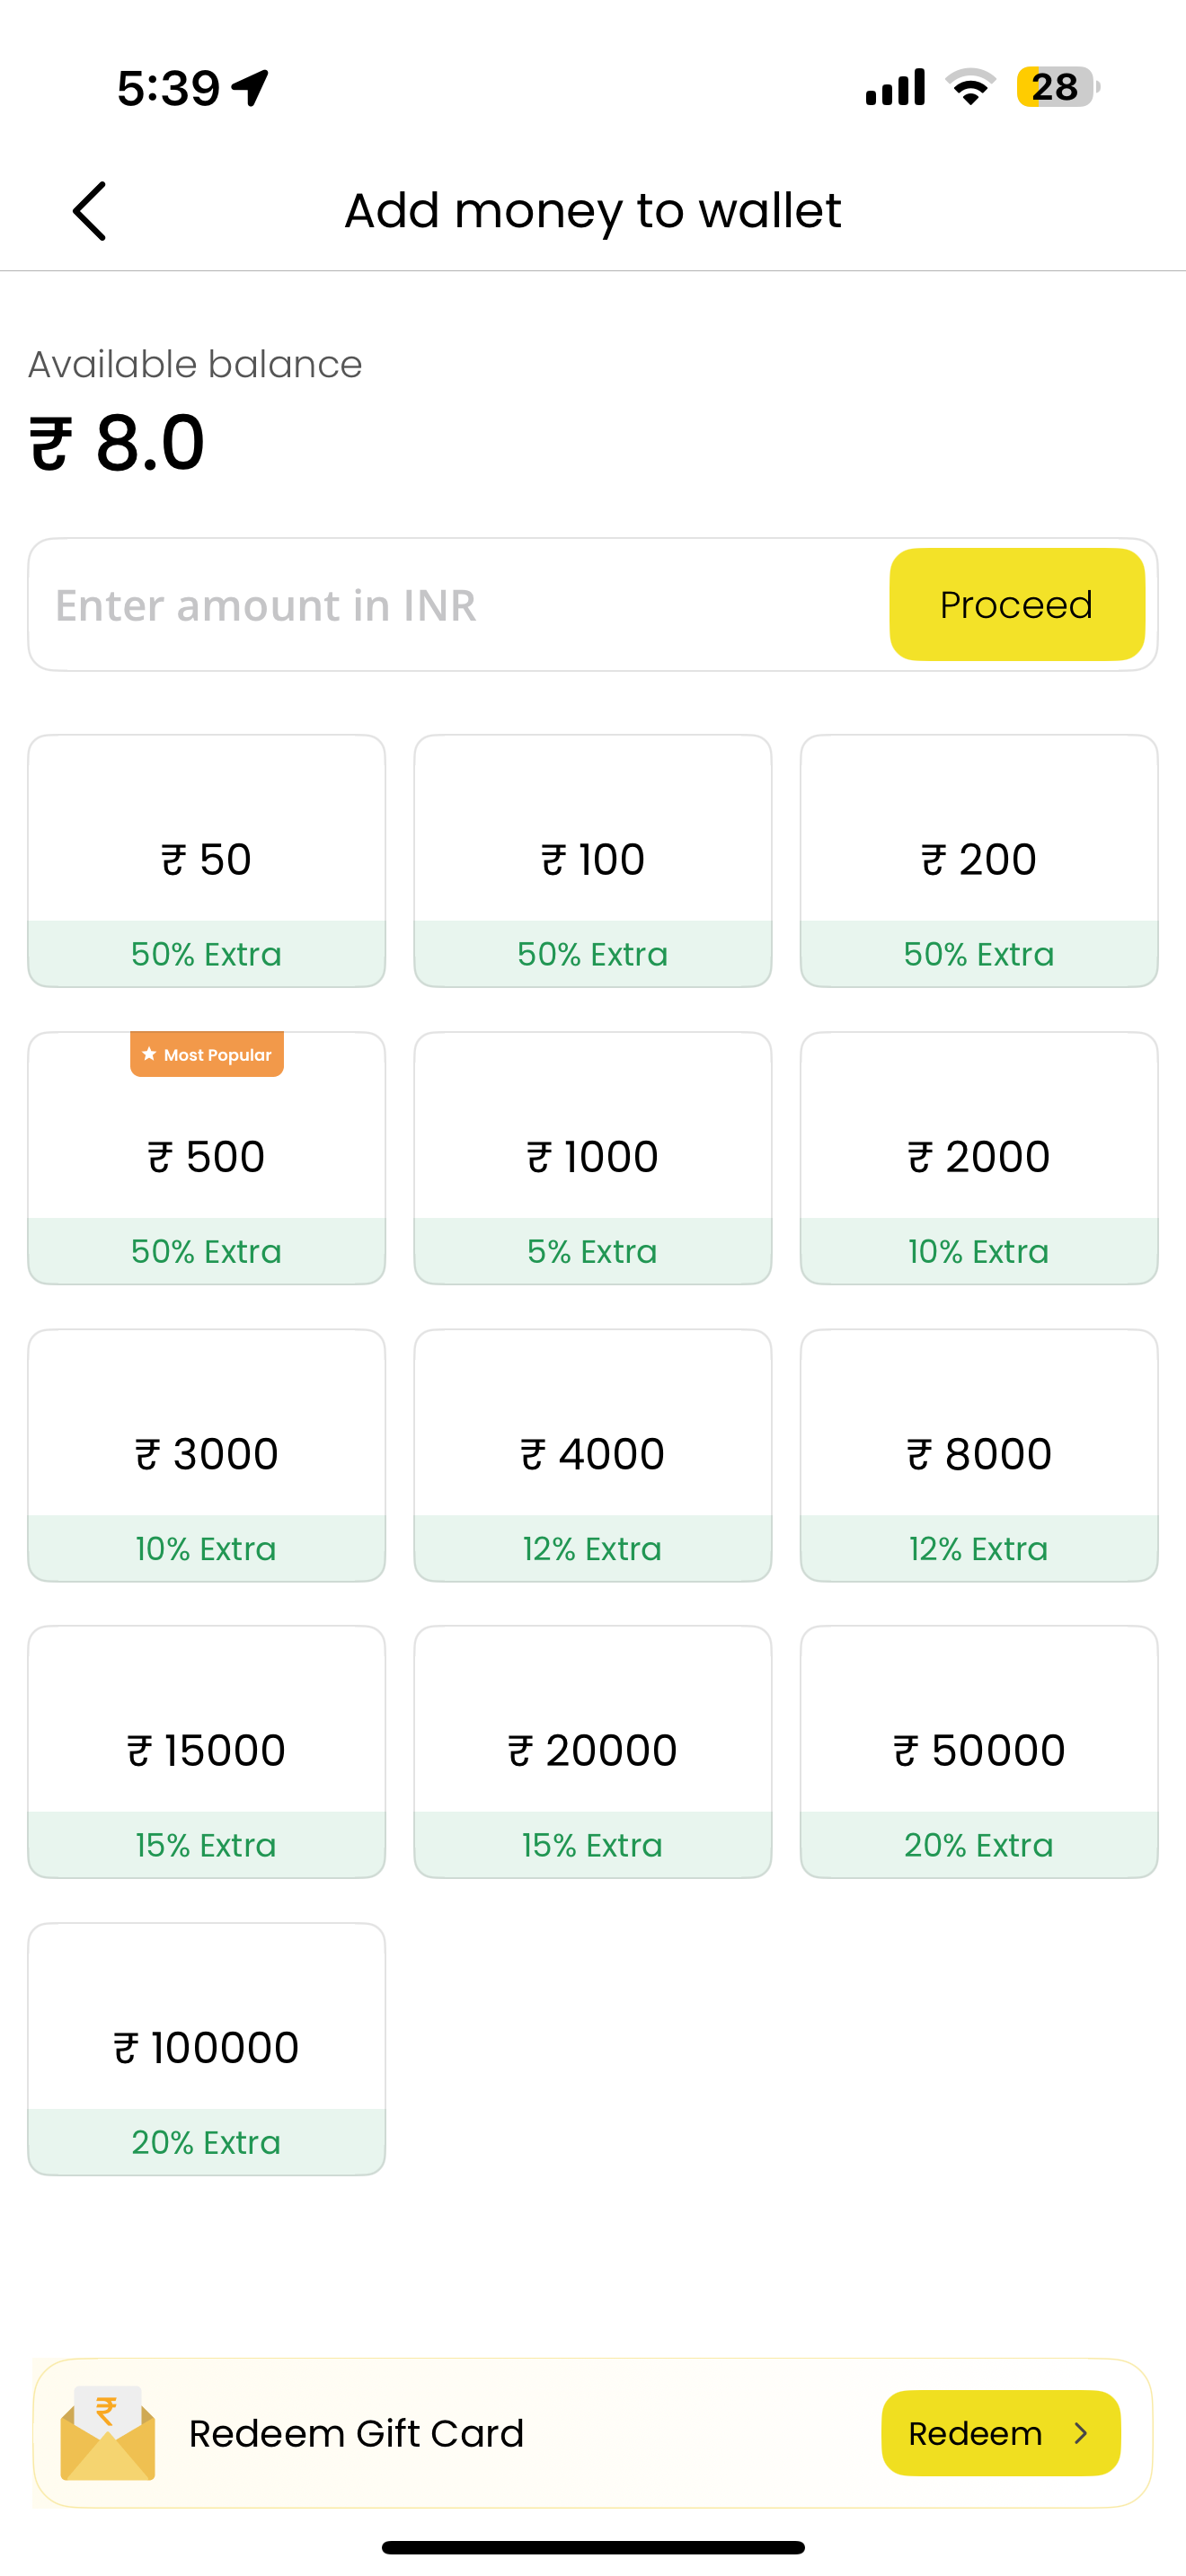Pick the ₹ 500 Most Popular amount
The image size is (1186, 2576).
[x=207, y=1158]
